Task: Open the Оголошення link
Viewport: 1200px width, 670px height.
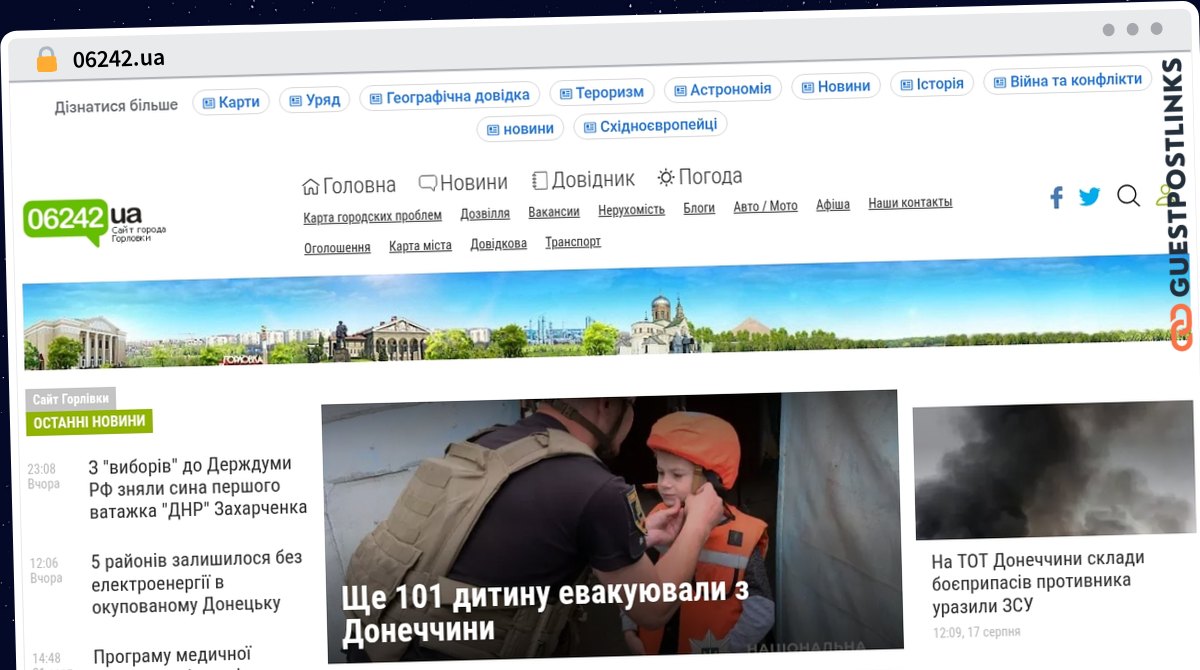Action: click(337, 248)
